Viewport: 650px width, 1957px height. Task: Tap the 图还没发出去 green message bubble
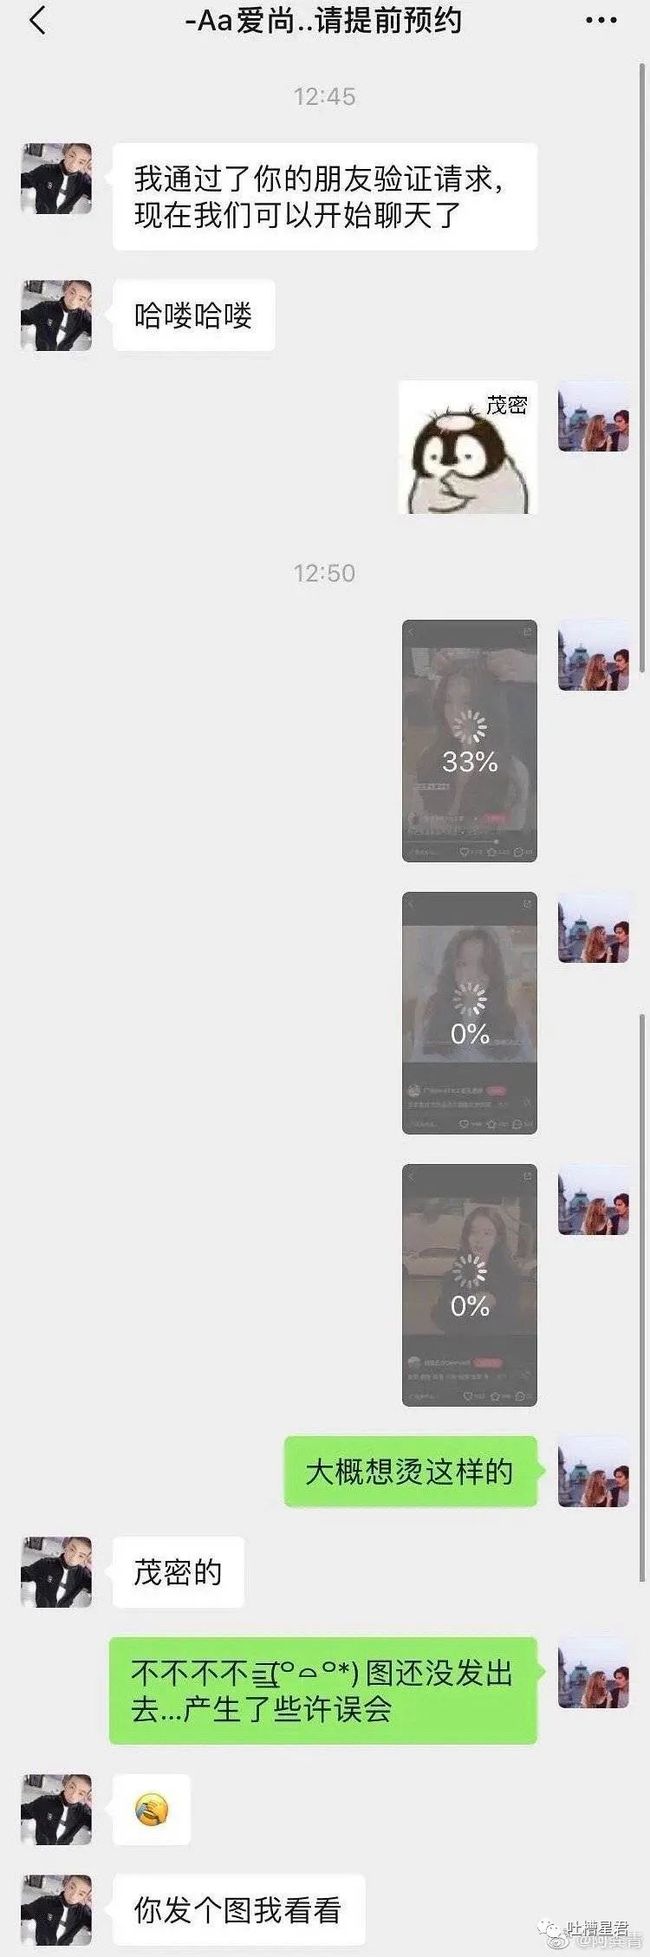point(322,1690)
